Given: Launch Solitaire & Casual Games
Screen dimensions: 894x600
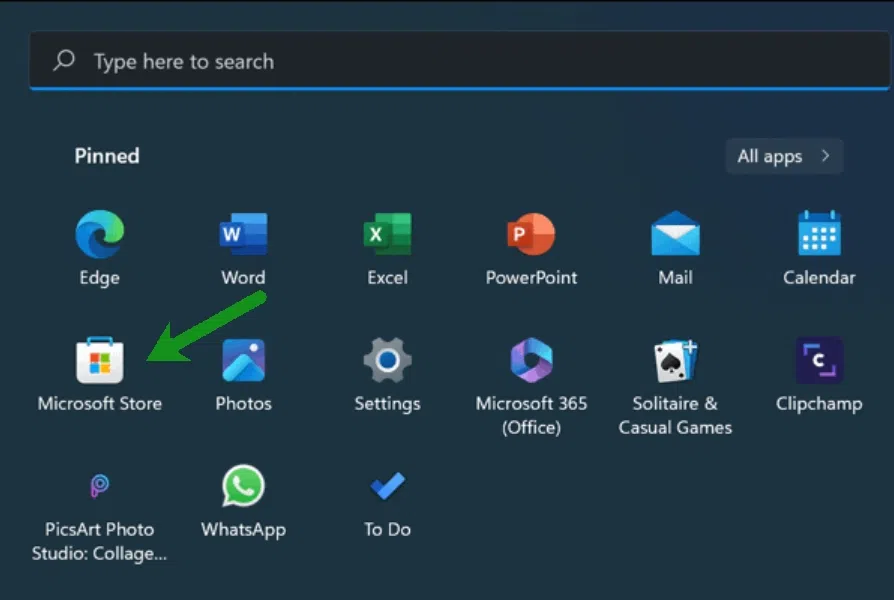Looking at the screenshot, I should click(676, 360).
